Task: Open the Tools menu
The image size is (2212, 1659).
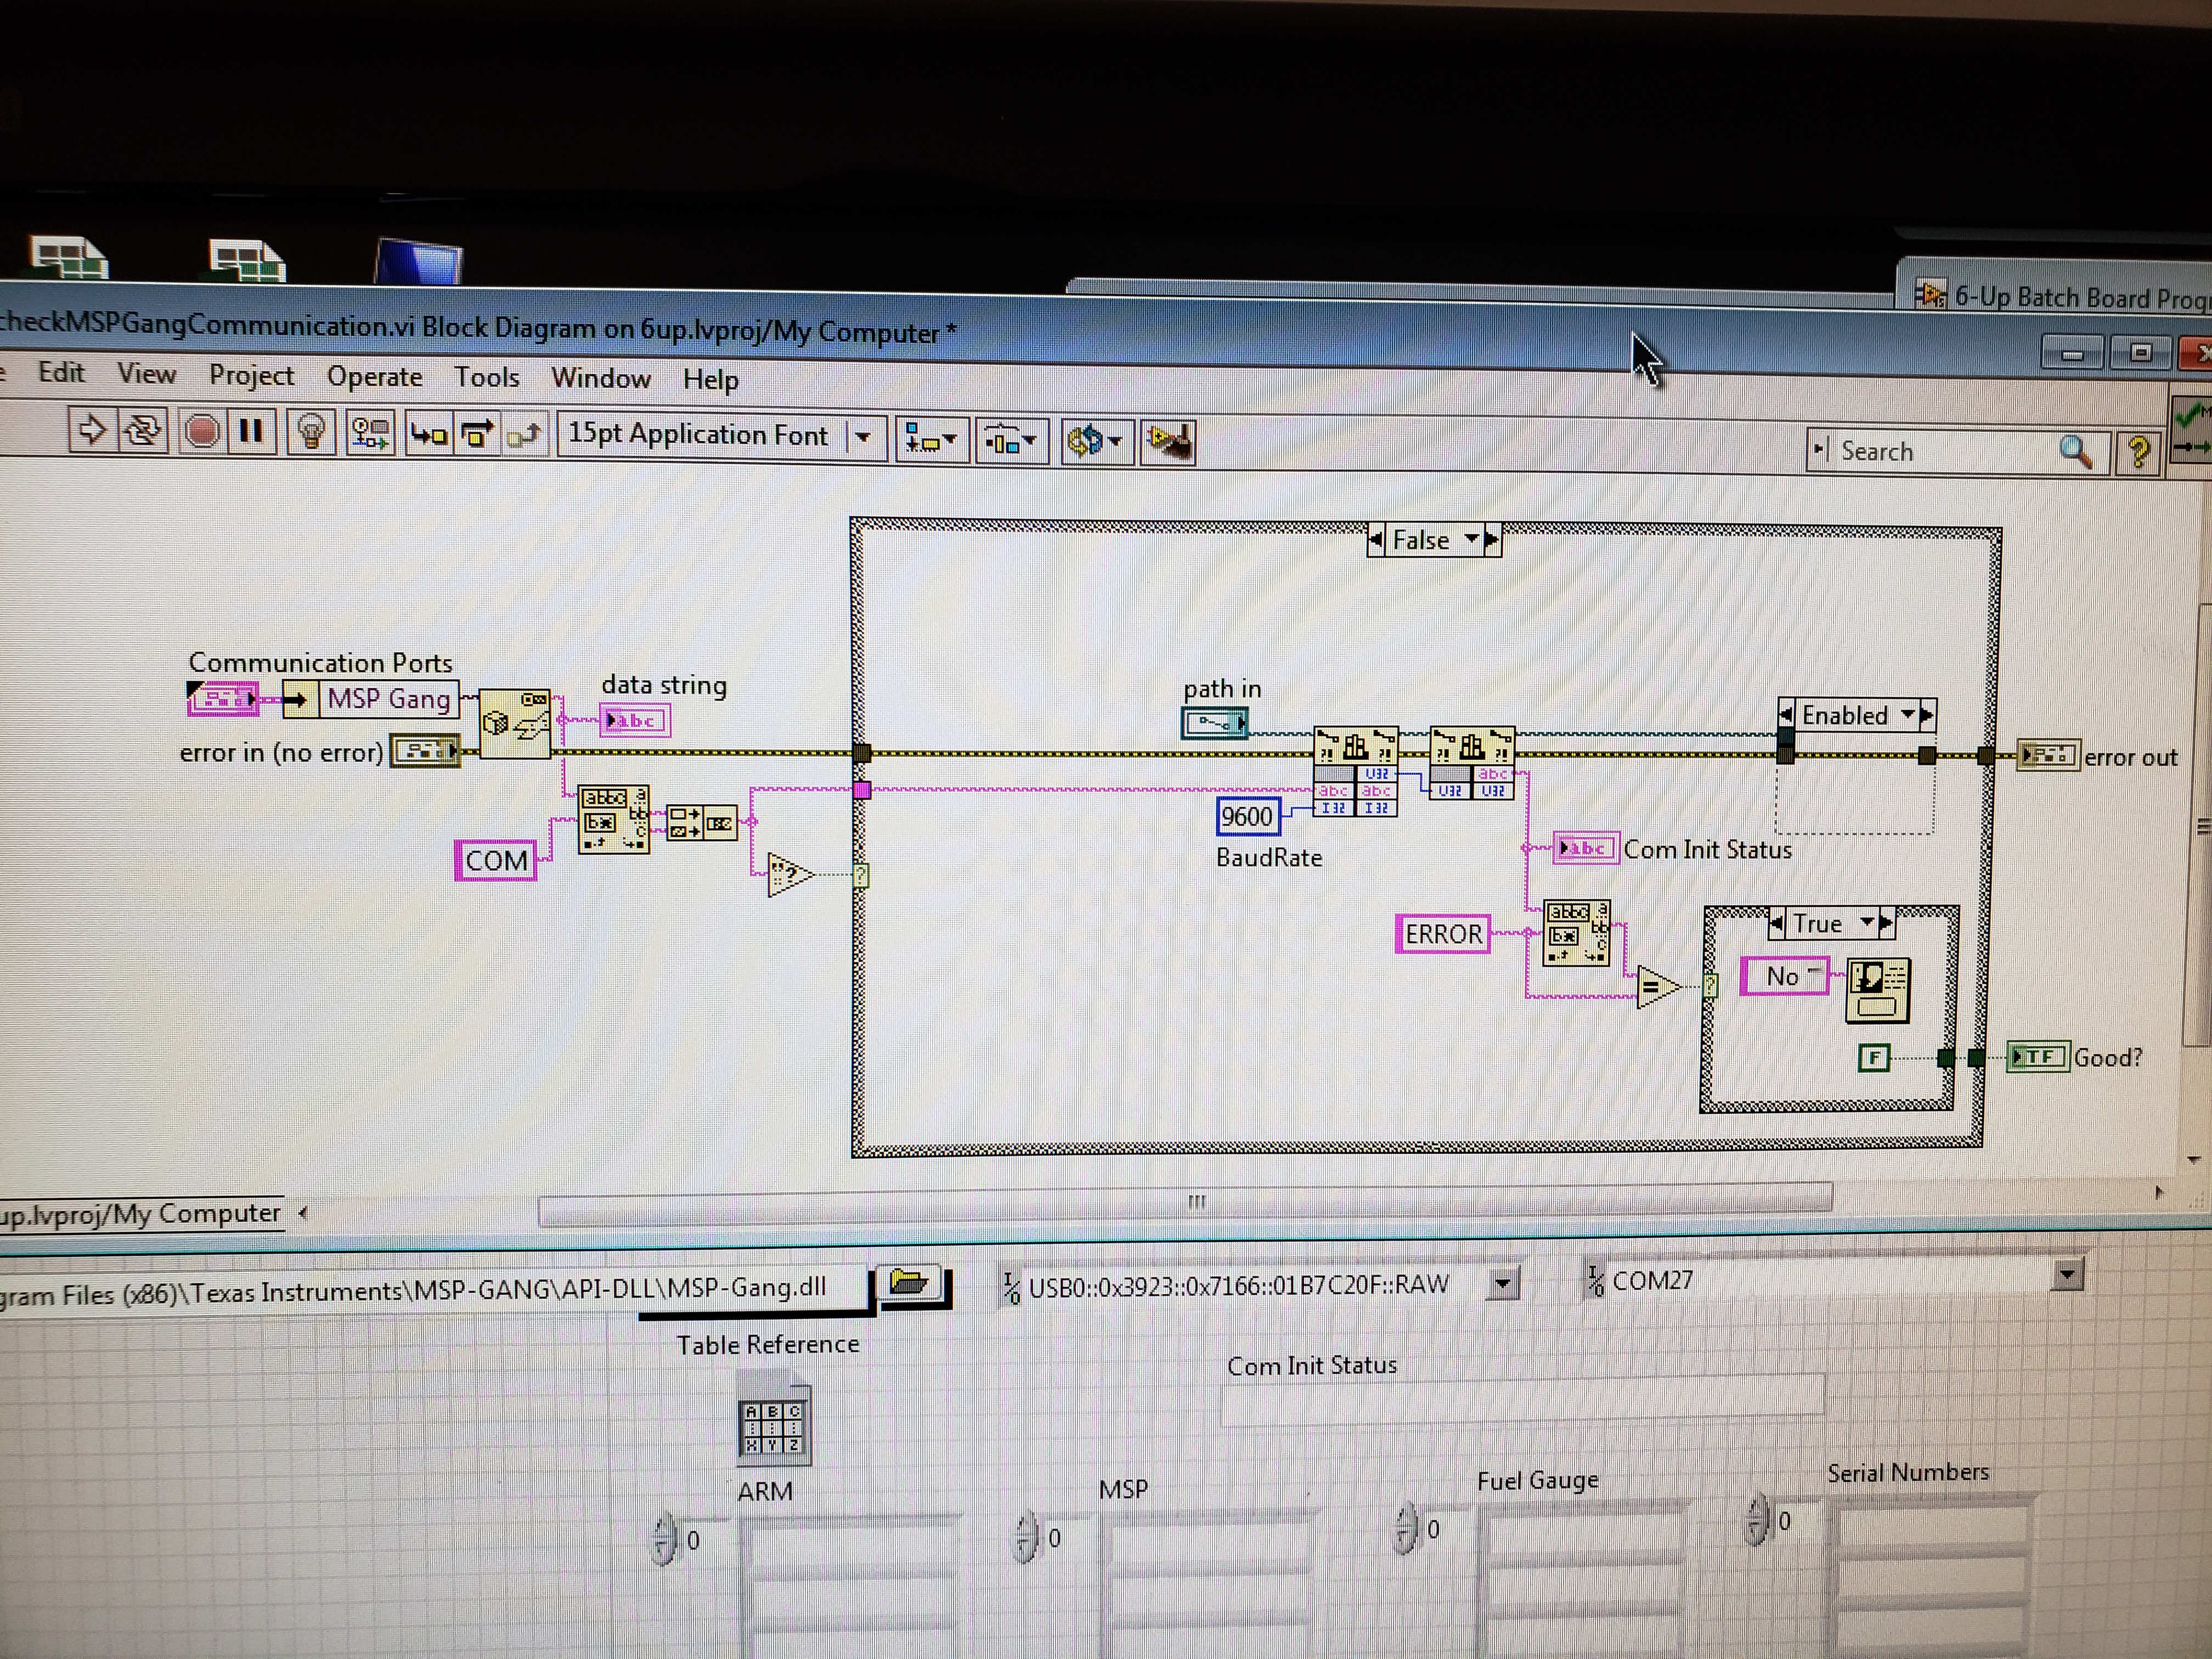Action: pos(487,377)
